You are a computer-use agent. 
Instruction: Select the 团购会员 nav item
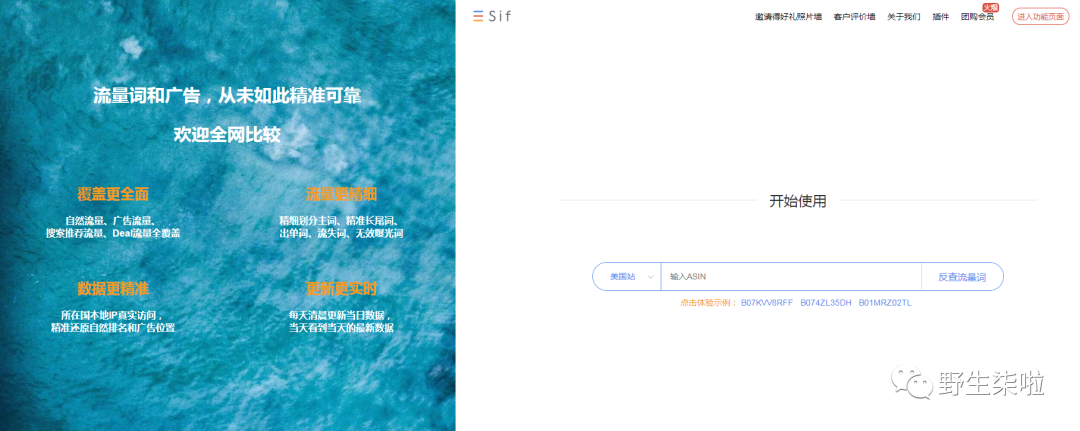click(x=977, y=17)
